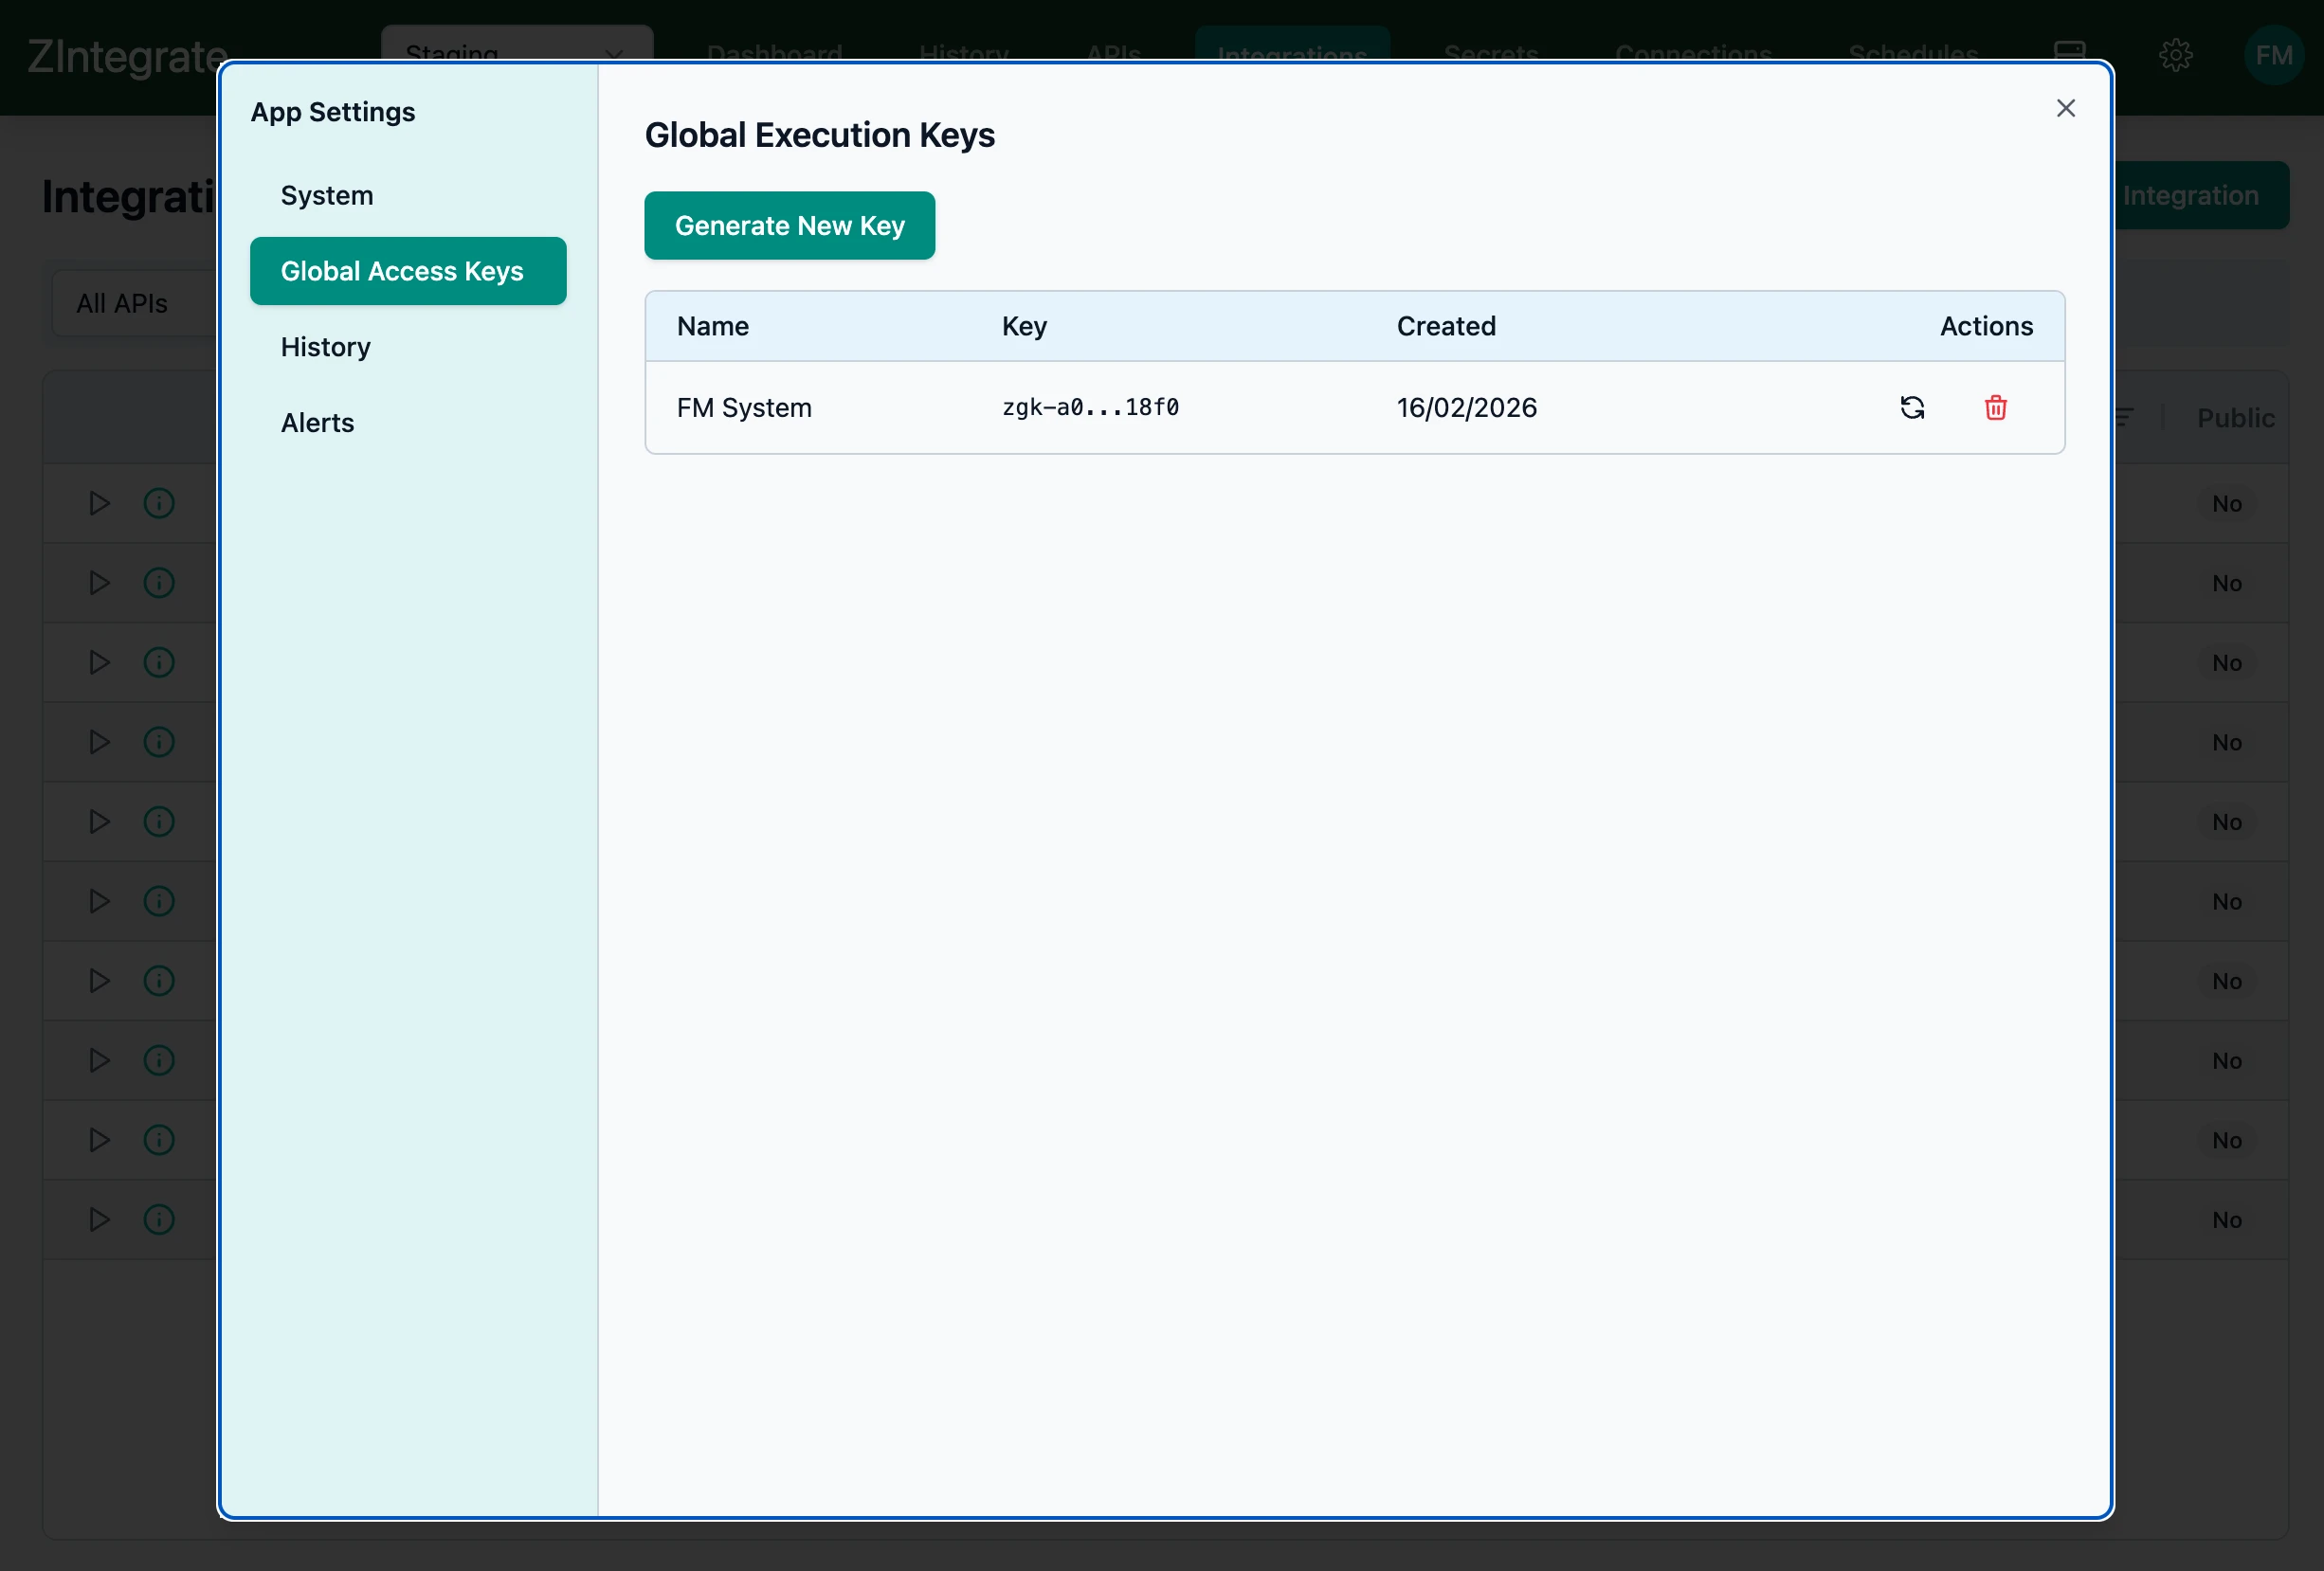Click the sort icon beside the Public column
2324x1571 pixels.
[2125, 417]
